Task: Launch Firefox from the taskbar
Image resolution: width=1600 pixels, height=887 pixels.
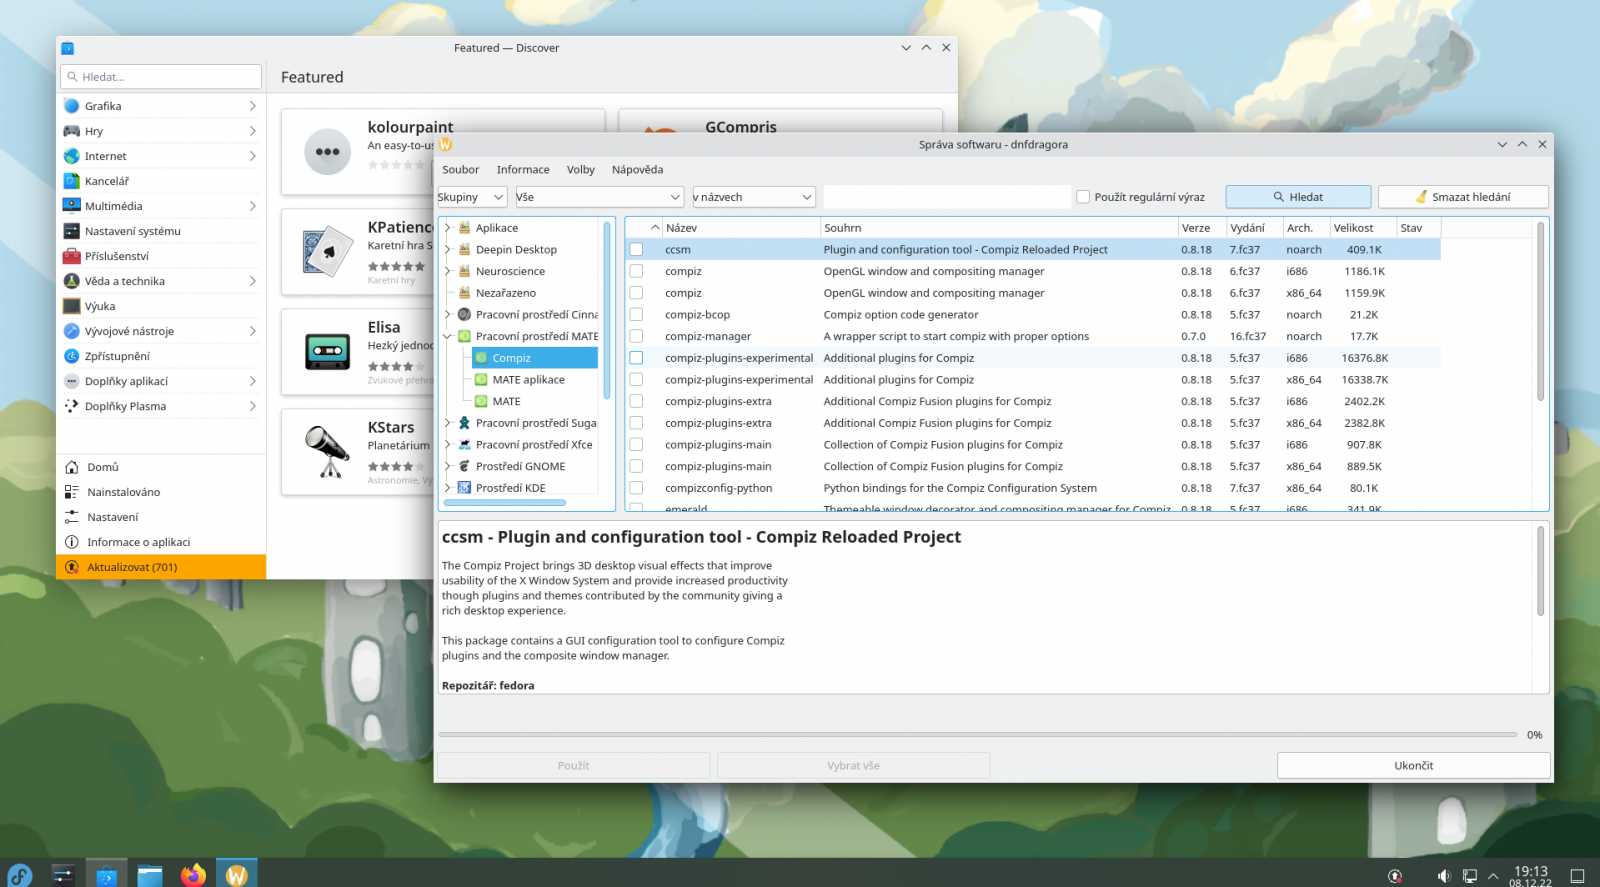Action: tap(193, 875)
